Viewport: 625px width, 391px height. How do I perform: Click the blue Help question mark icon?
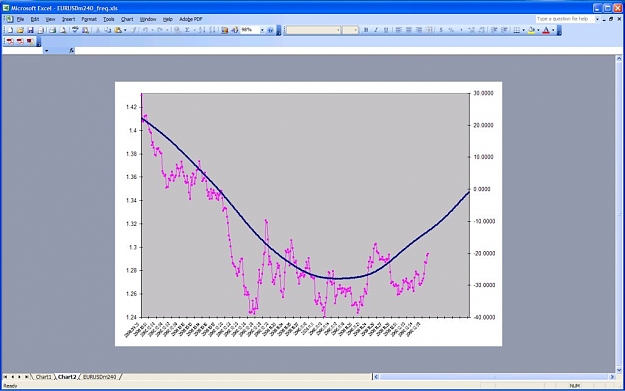point(270,30)
